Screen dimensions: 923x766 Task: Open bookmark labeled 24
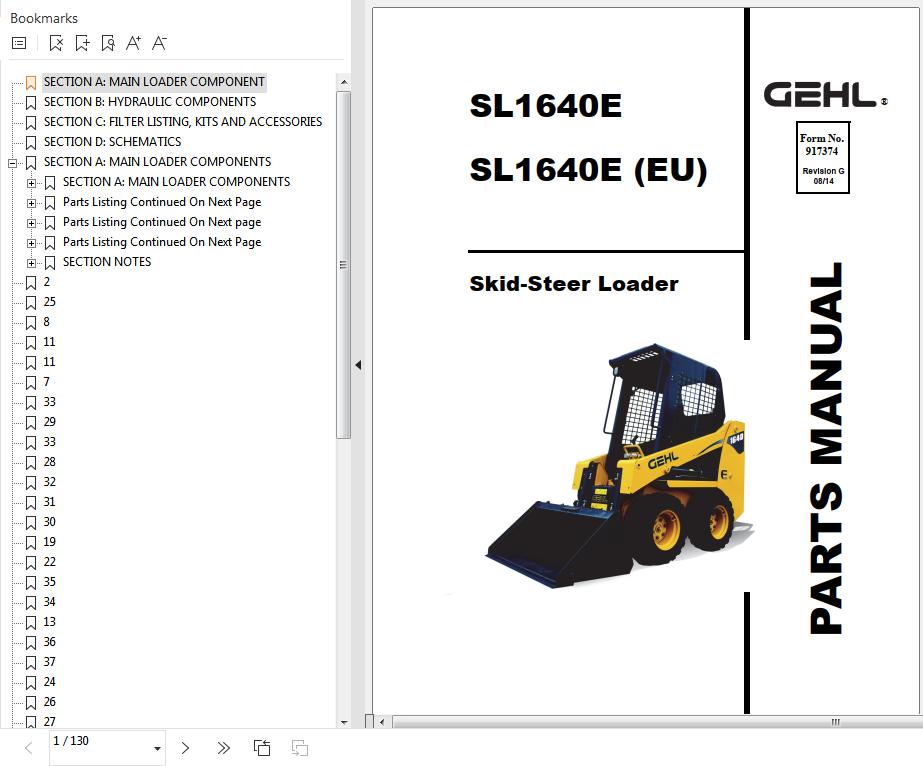49,682
